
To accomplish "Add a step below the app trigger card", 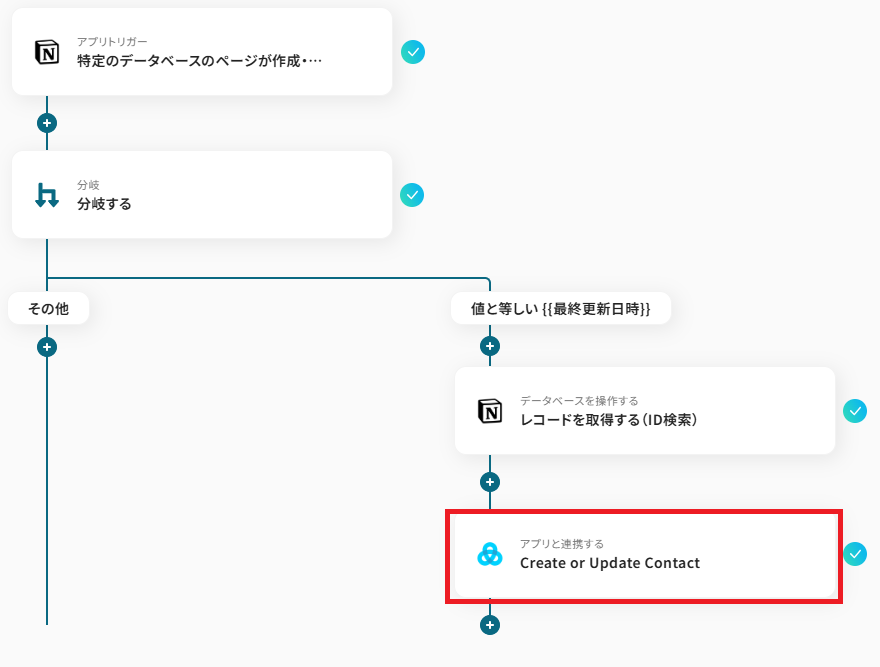I will click(x=47, y=123).
